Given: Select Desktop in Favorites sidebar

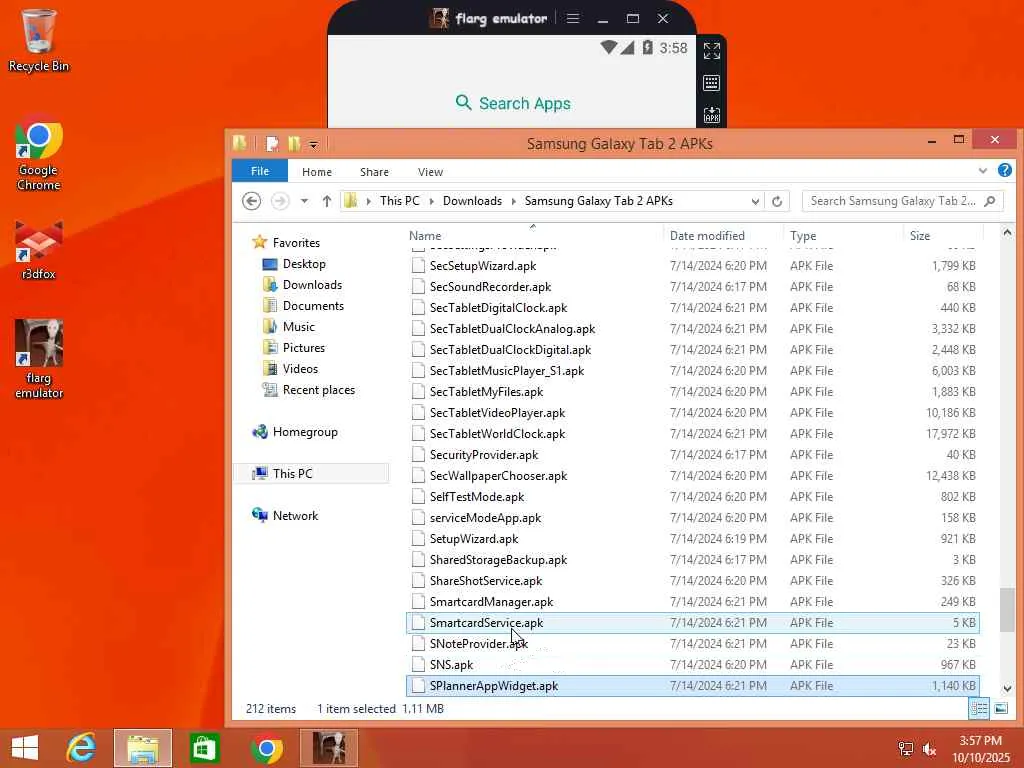Looking at the screenshot, I should 304,264.
